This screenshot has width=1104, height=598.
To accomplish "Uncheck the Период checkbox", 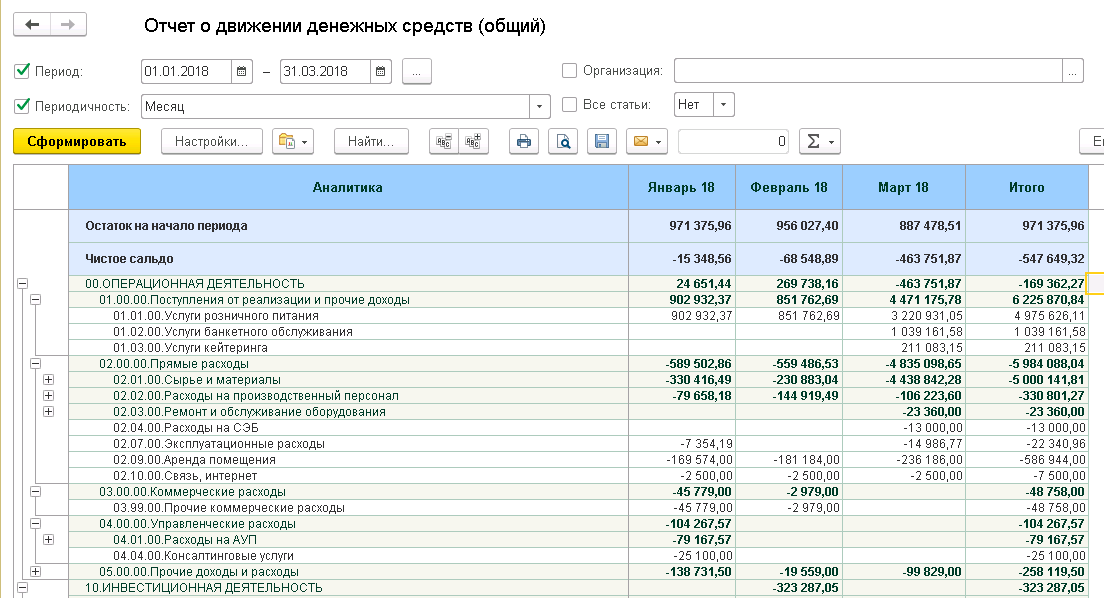I will [22, 71].
